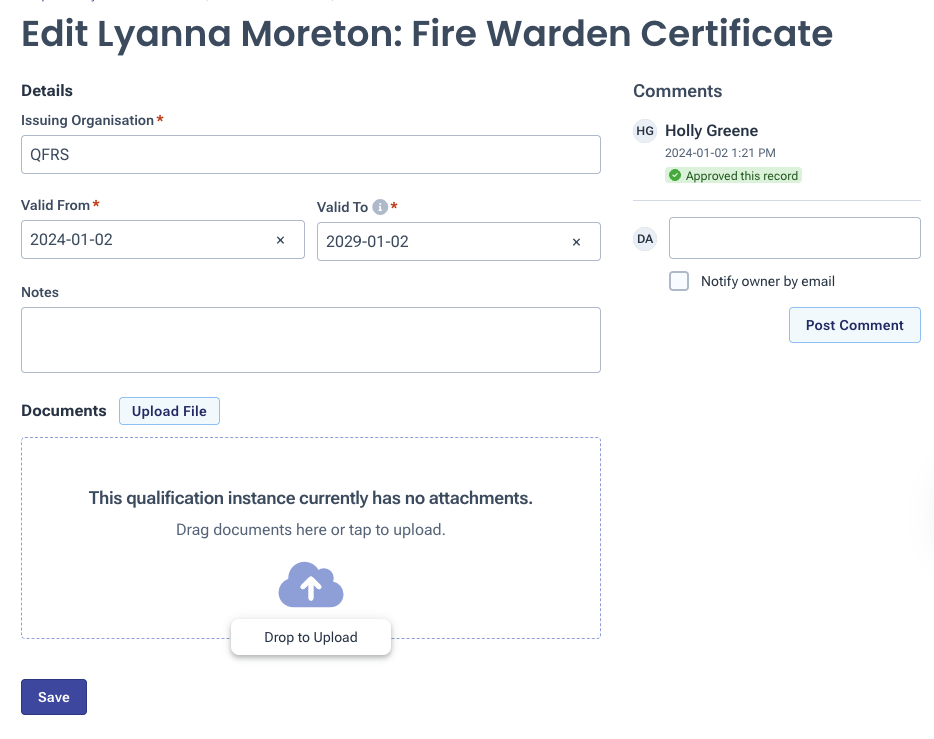Clear the Valid From date
Viewport: 934px width, 739px height.
point(280,240)
